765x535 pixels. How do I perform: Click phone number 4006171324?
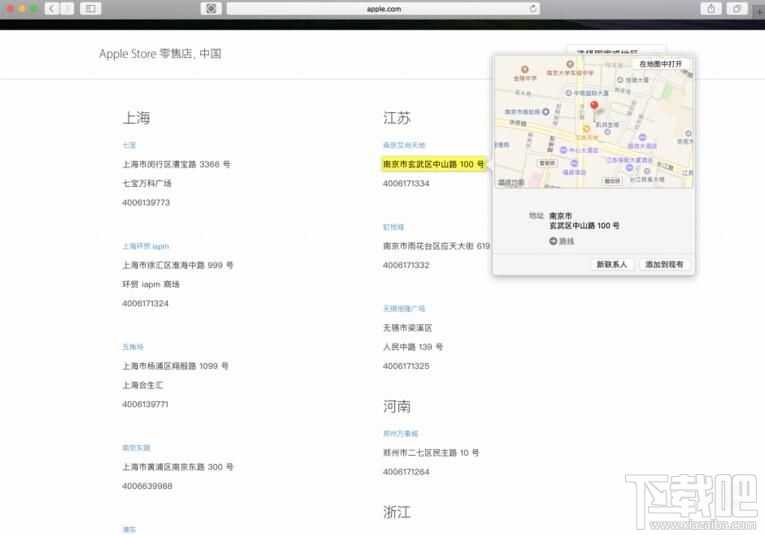pos(145,303)
